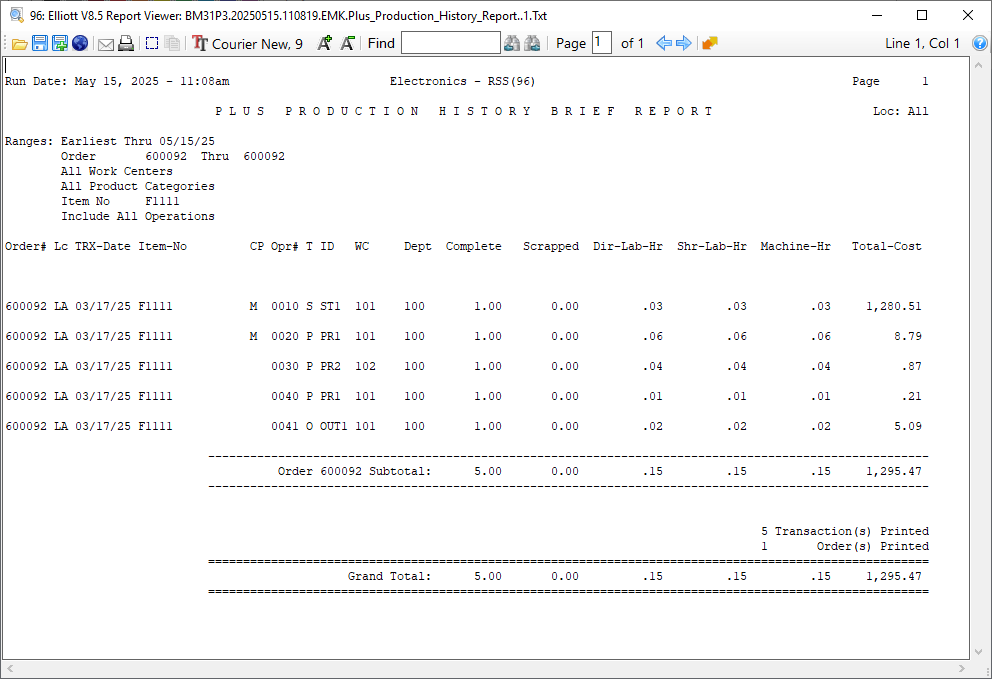Click the Page number field
Viewport: 992px width, 679px height.
pyautogui.click(x=602, y=43)
